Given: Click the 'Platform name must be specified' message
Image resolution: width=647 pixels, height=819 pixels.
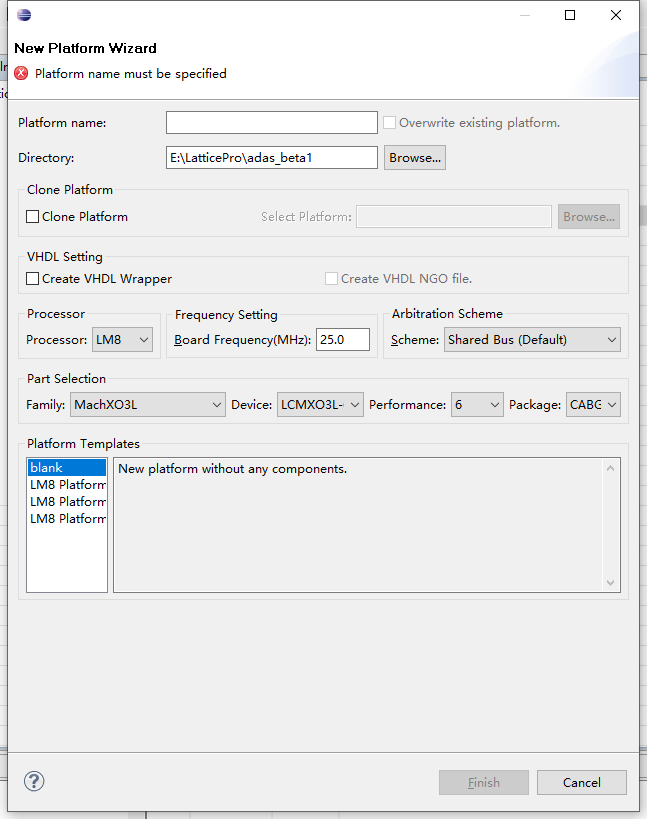Looking at the screenshot, I should (x=131, y=74).
